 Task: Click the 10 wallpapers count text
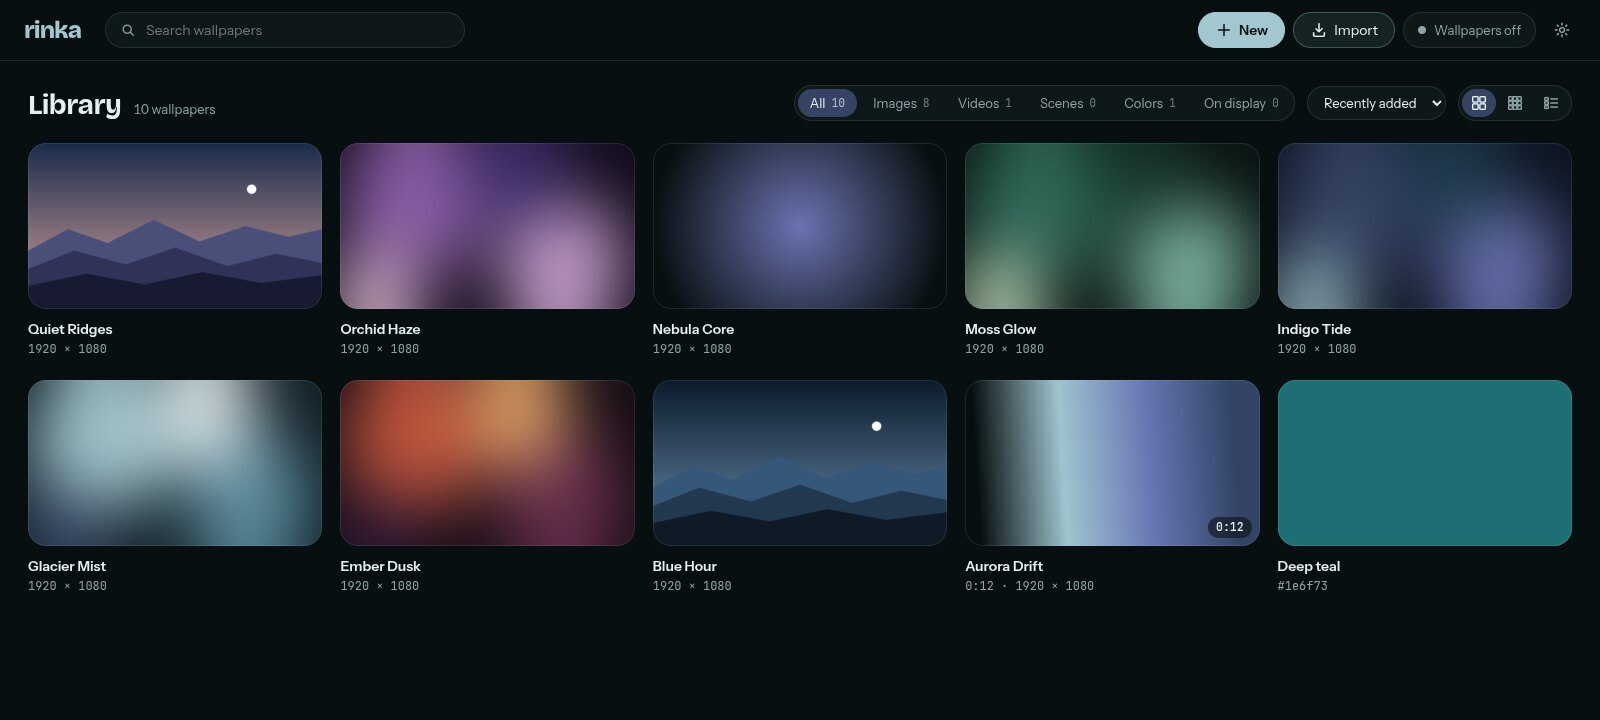pos(175,109)
